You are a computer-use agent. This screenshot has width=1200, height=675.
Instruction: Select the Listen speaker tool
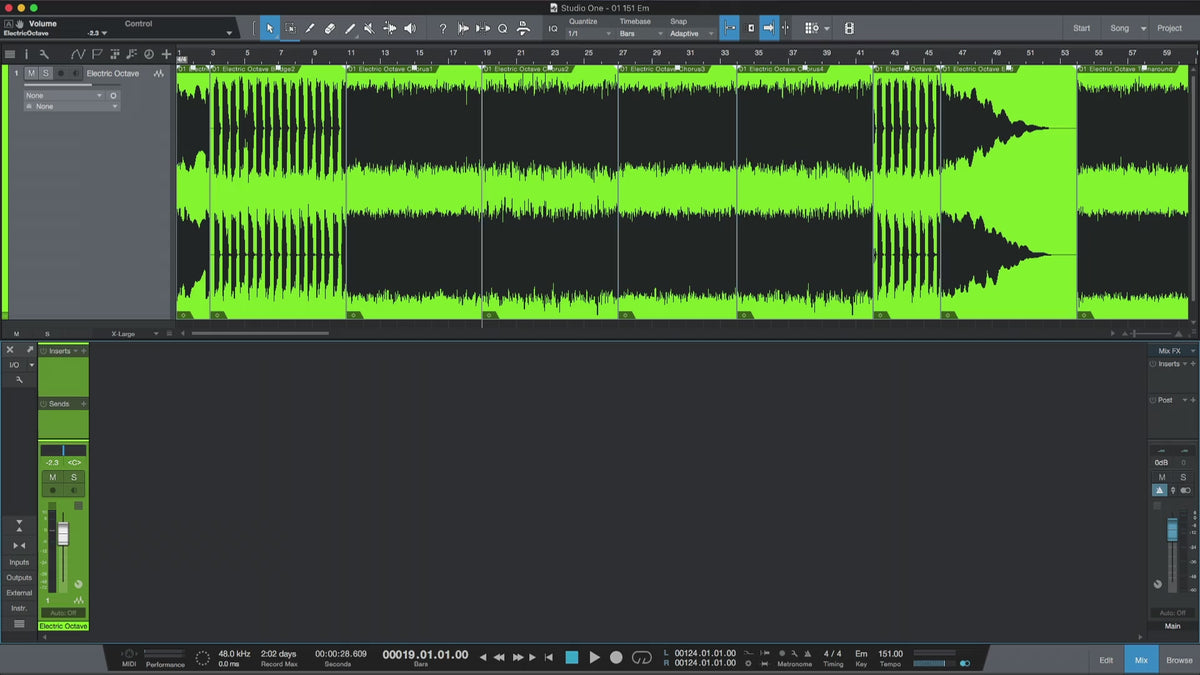409,29
